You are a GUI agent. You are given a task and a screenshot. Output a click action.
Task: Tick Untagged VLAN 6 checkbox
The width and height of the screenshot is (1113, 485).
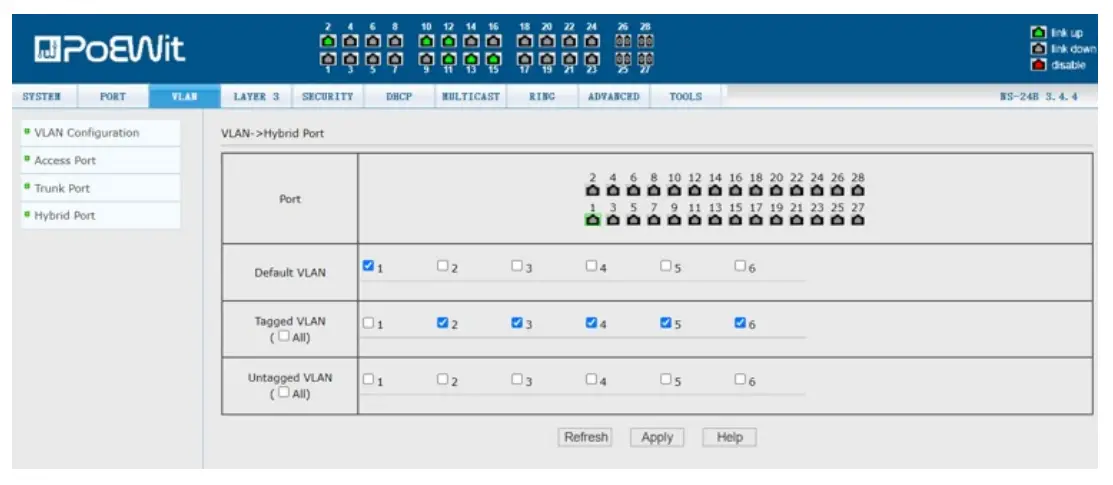[x=740, y=379]
